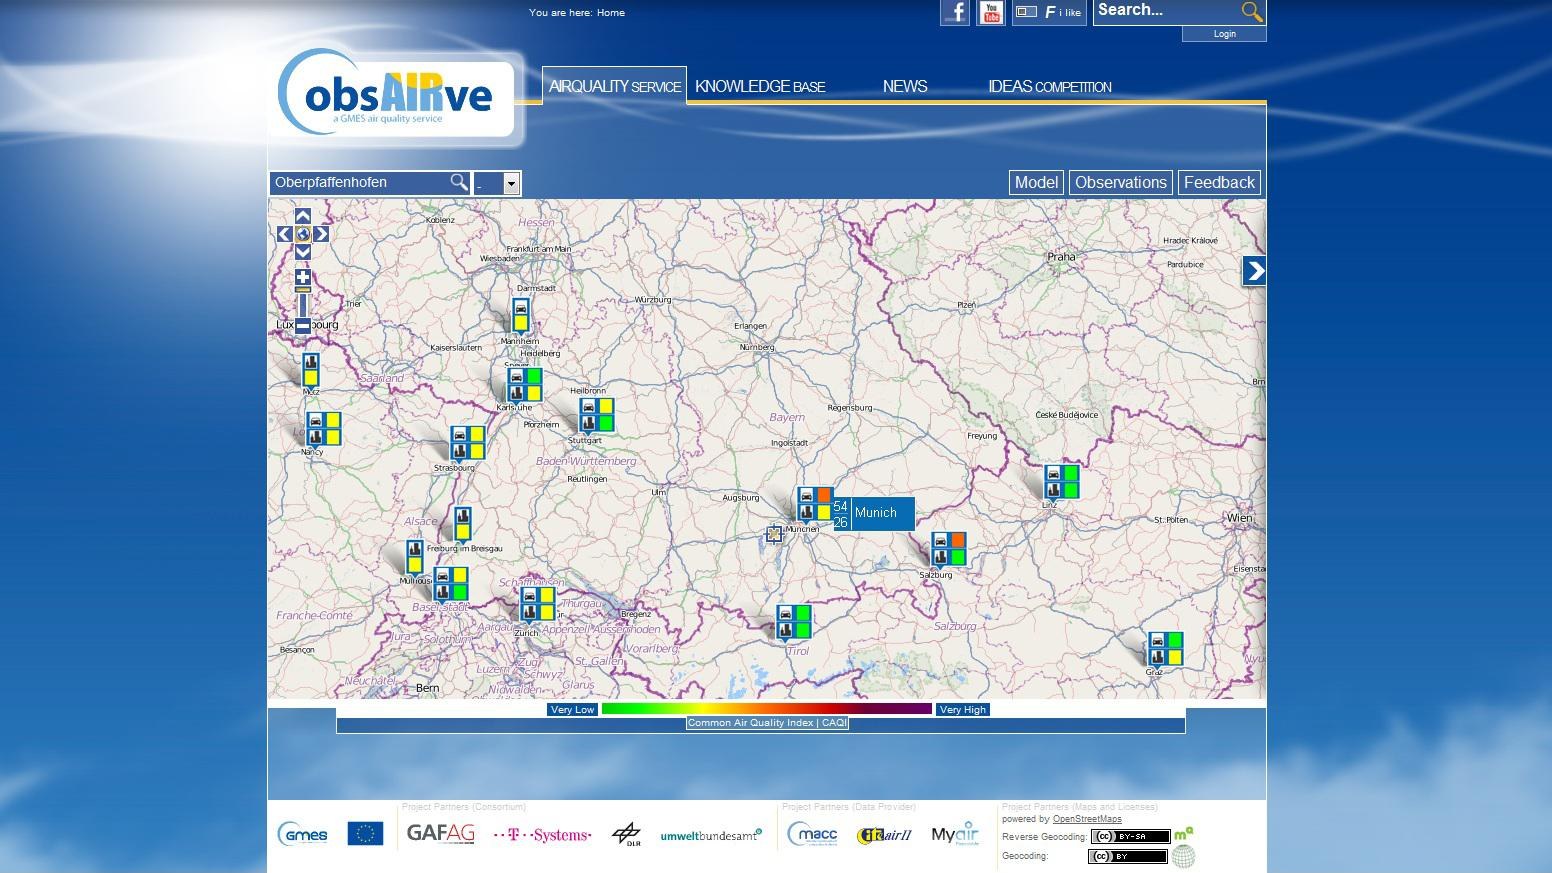This screenshot has width=1552, height=873.
Task: Click the map zoom in plus button
Action: (x=303, y=277)
